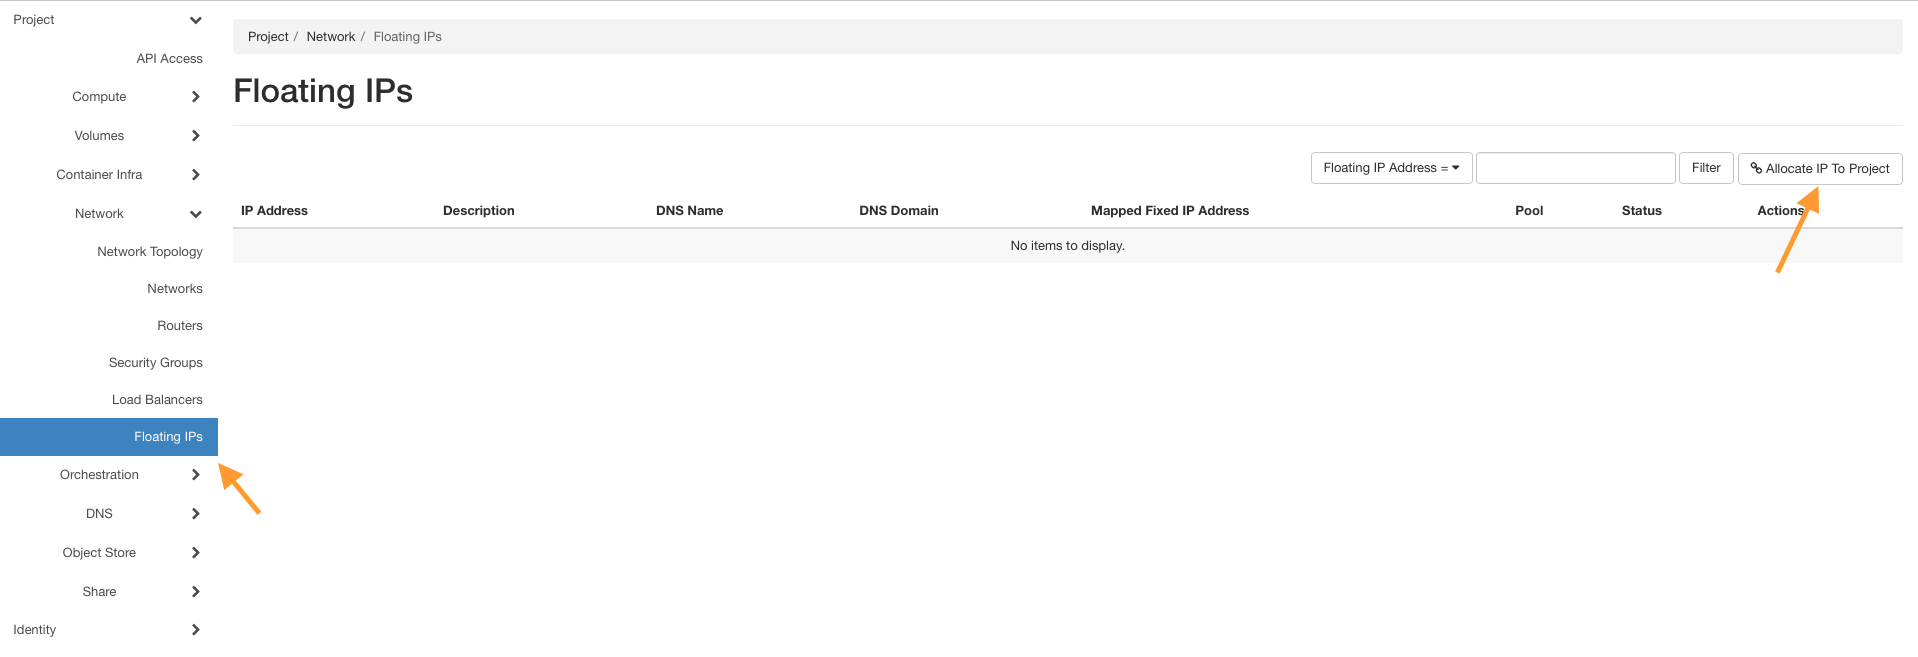1918x657 pixels.
Task: Open Load Balancers in sidebar
Action: 157,400
